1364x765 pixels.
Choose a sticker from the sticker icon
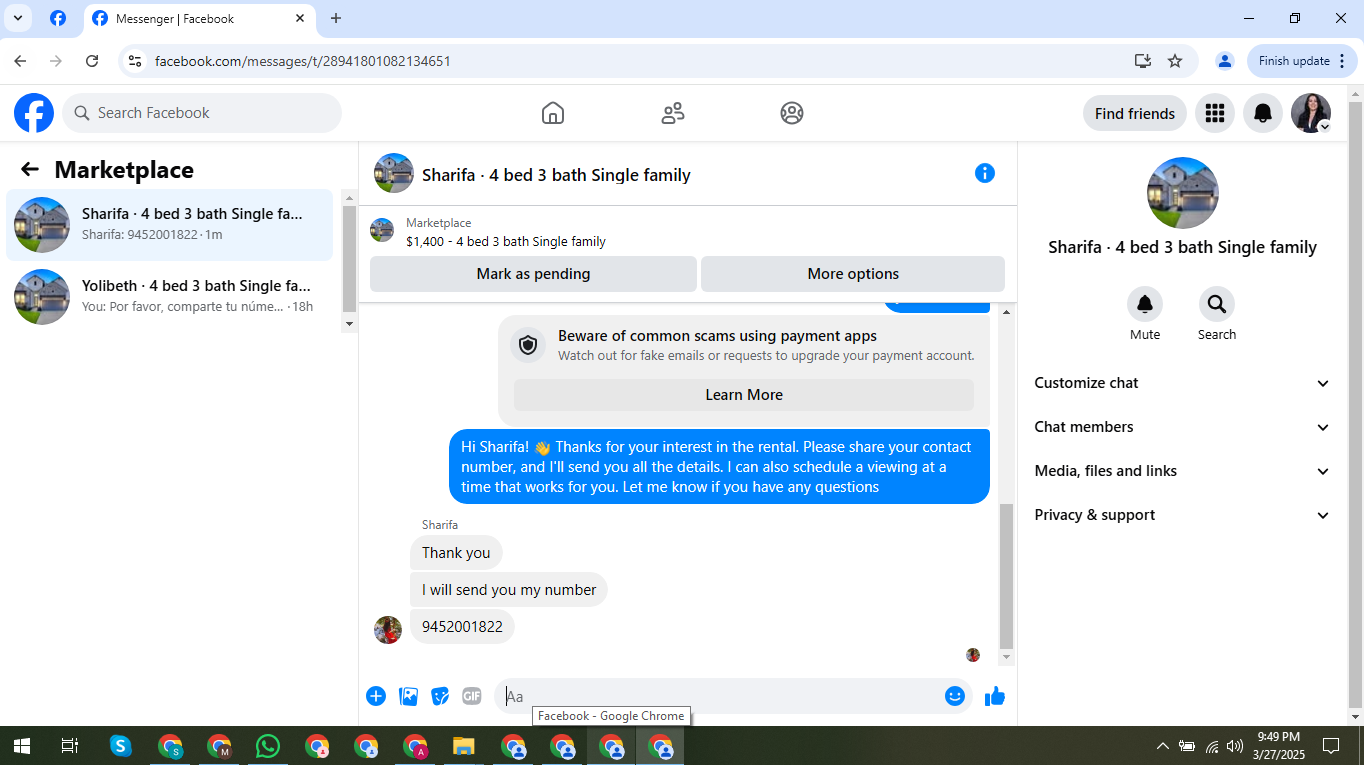(x=440, y=696)
